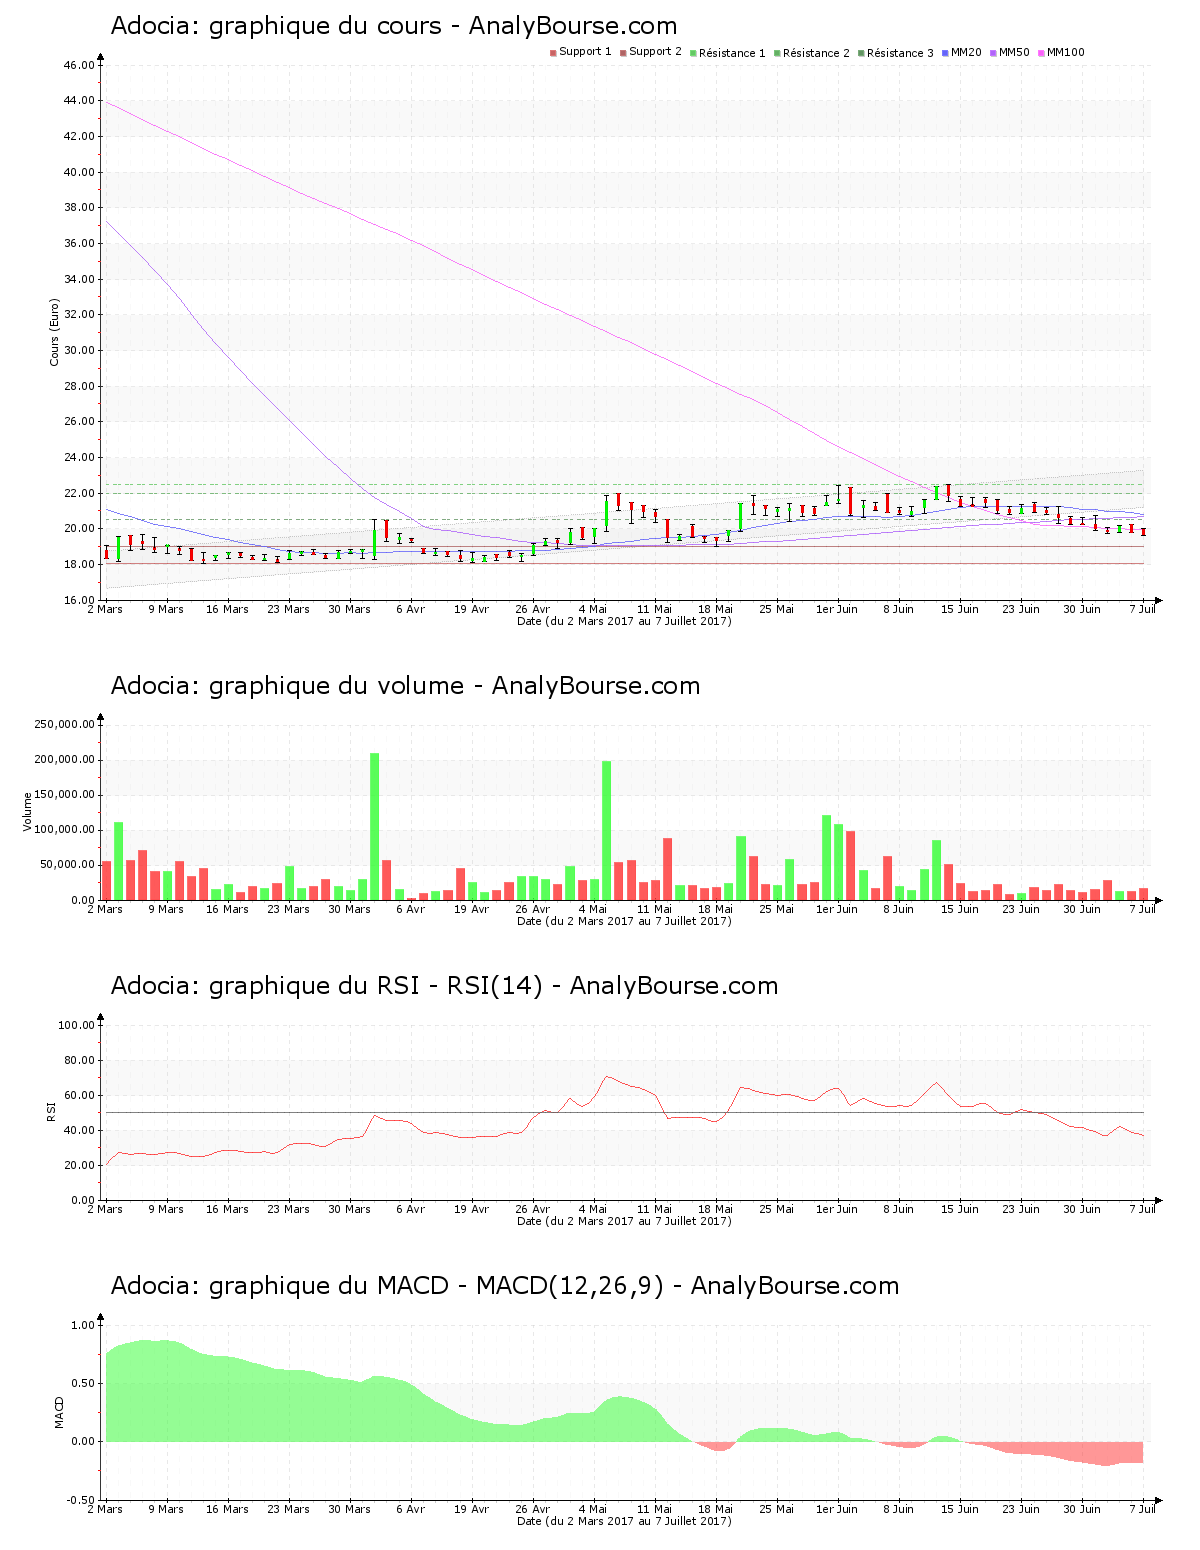The image size is (1200, 1550).
Task: Click the '30 Mars' date on volume chart
Action: tap(349, 909)
